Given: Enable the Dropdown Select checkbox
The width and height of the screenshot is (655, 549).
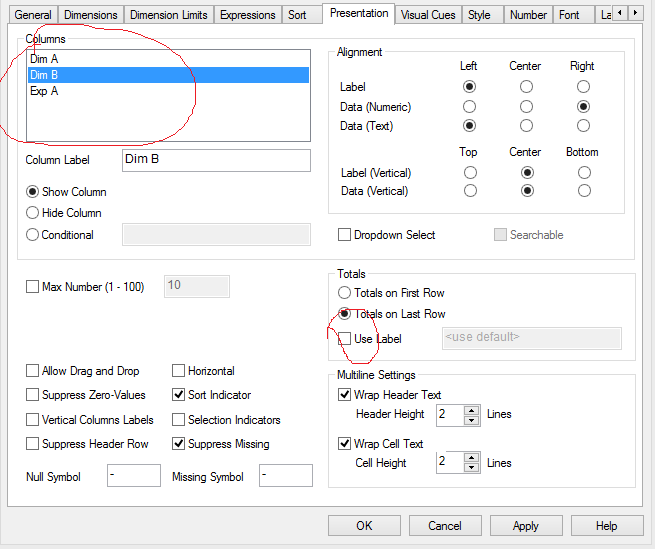Looking at the screenshot, I should [345, 235].
